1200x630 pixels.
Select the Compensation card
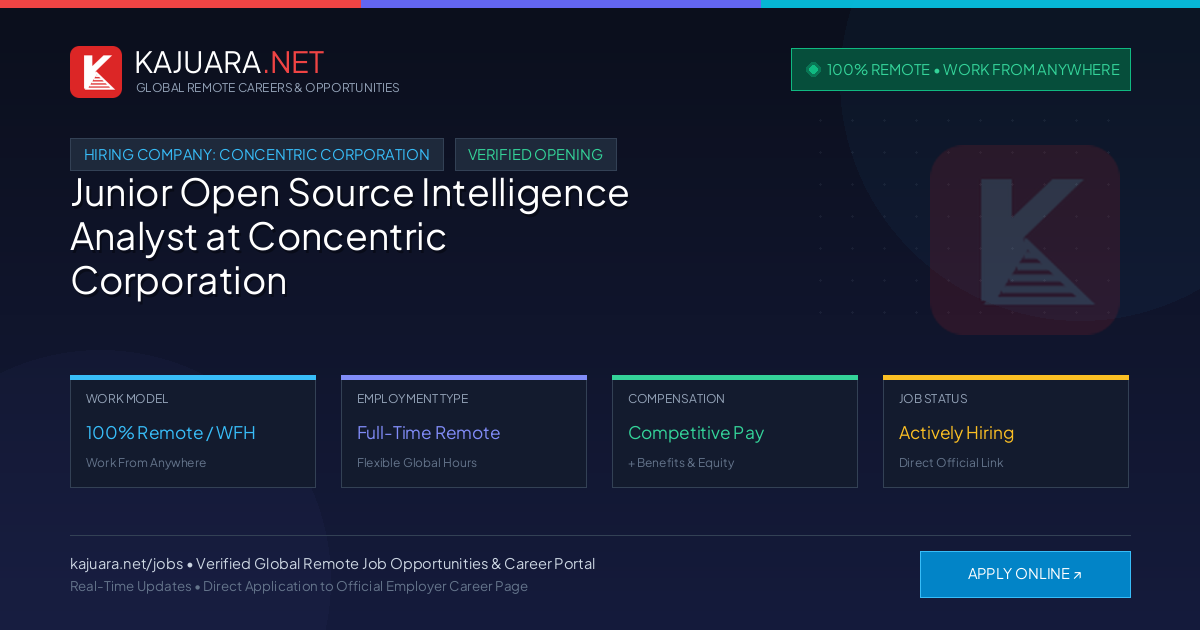(x=735, y=432)
